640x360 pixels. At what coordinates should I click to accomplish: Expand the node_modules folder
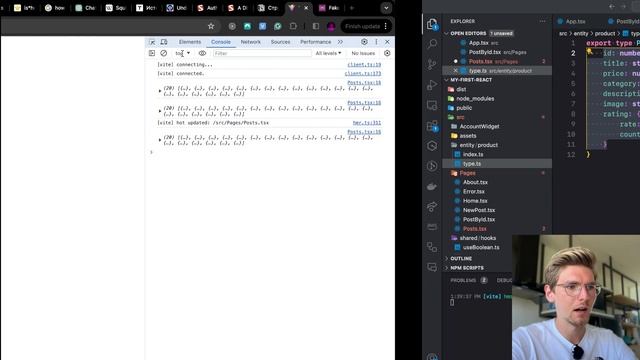[475, 98]
